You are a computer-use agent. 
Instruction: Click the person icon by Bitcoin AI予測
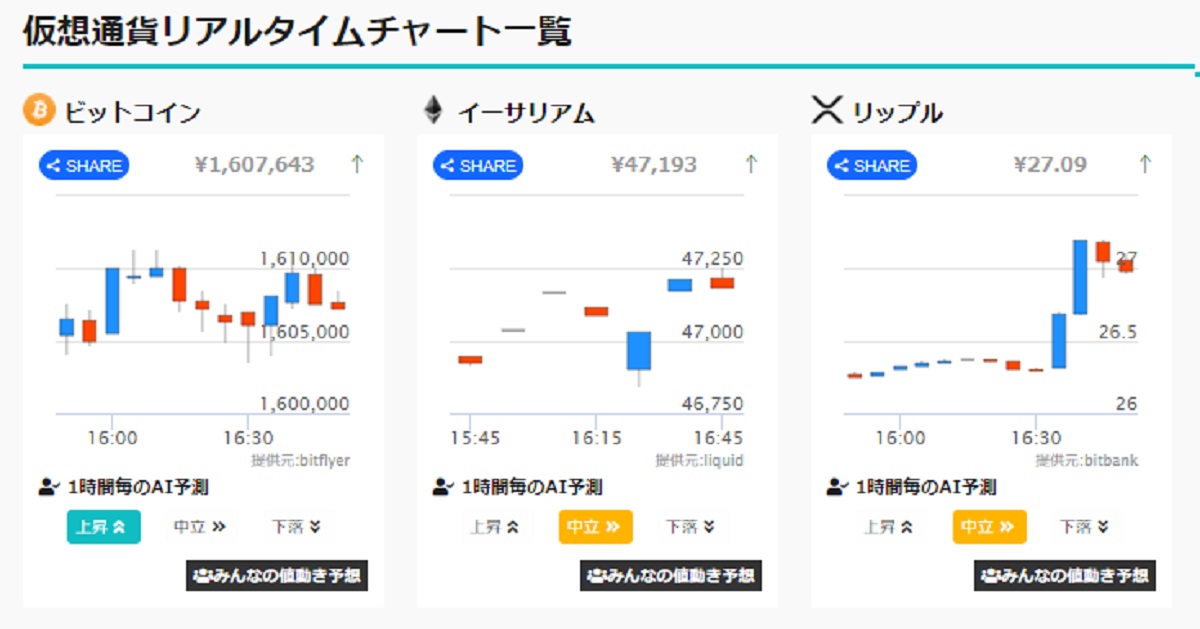pyautogui.click(x=49, y=488)
